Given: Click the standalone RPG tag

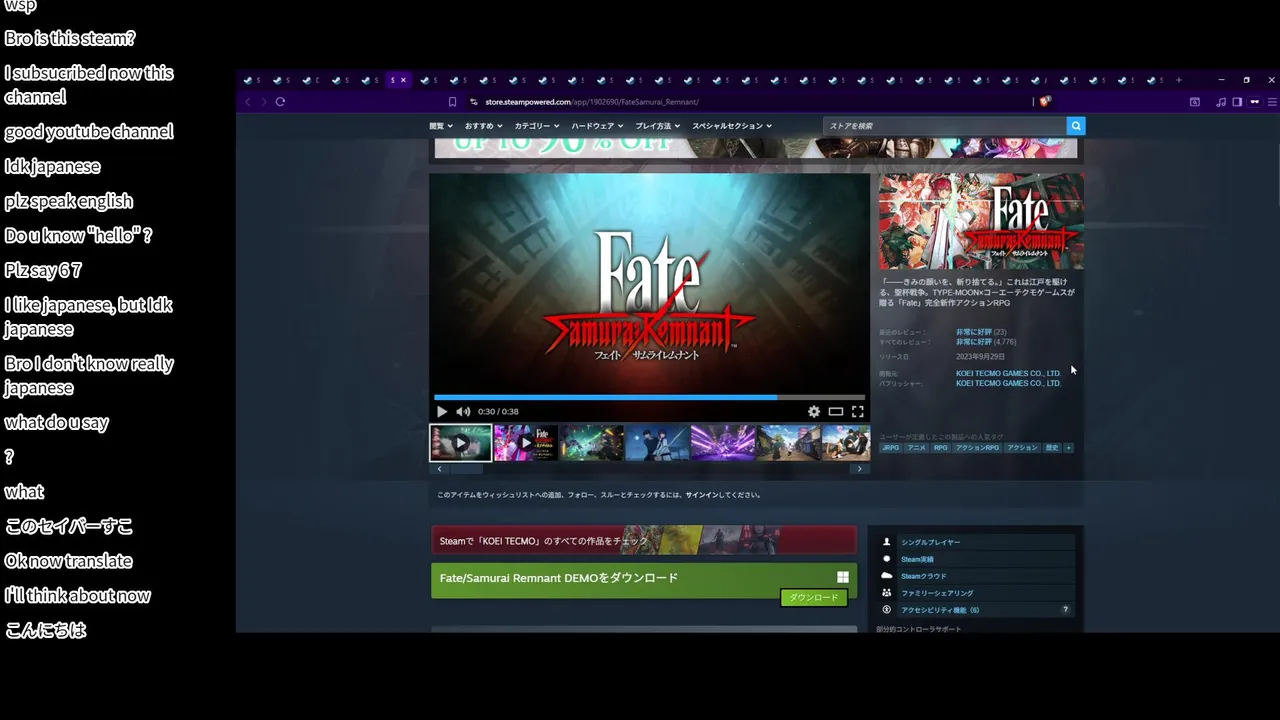Looking at the screenshot, I should pyautogui.click(x=941, y=448).
